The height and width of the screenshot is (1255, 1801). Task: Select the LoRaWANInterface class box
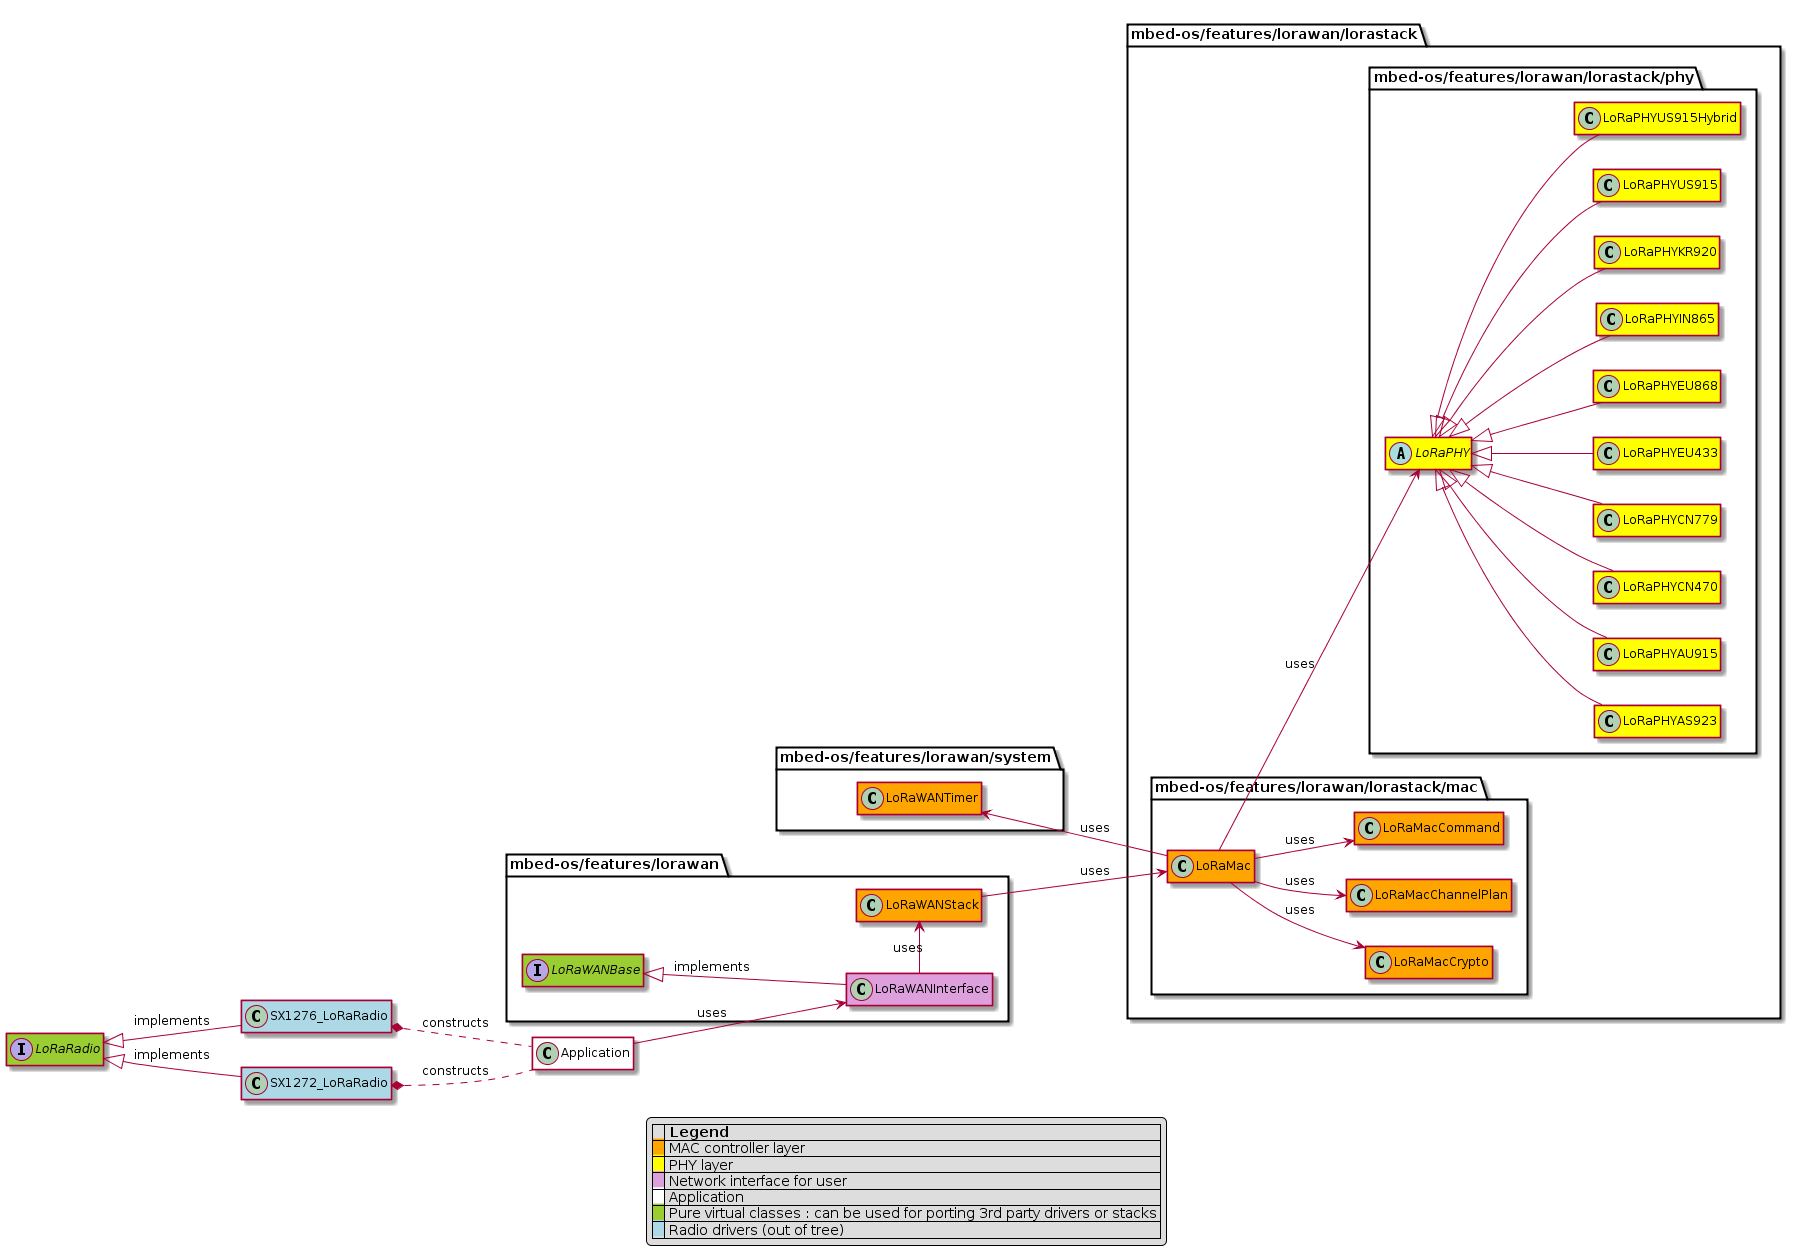point(919,989)
